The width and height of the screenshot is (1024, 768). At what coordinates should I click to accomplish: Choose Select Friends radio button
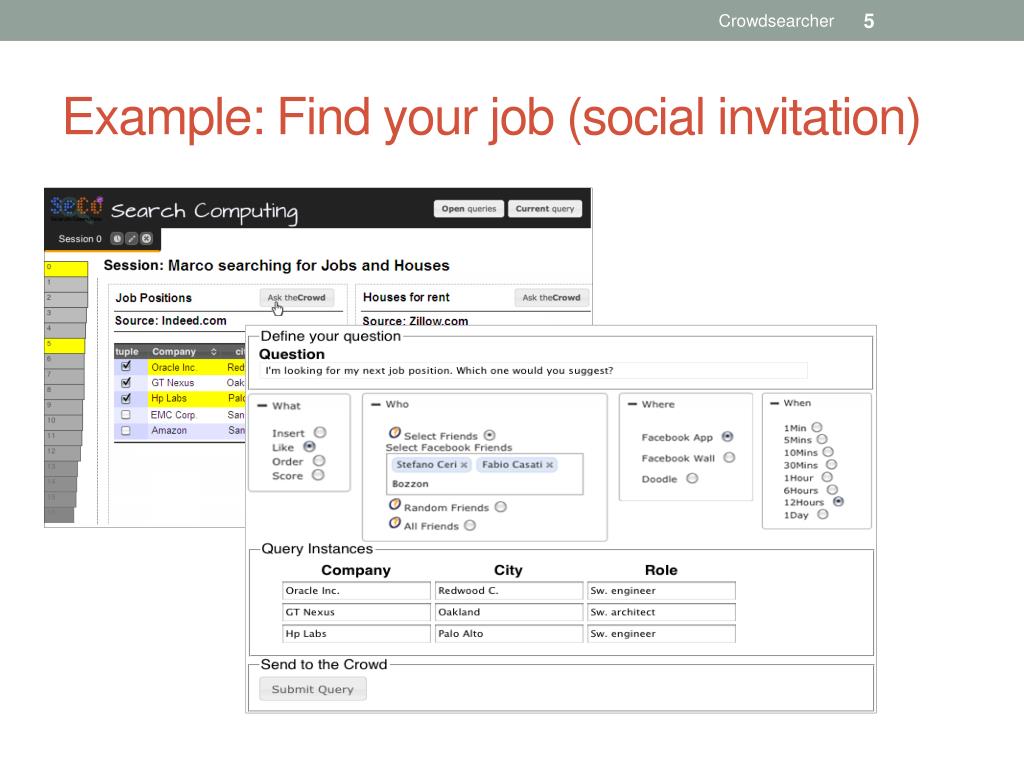490,435
